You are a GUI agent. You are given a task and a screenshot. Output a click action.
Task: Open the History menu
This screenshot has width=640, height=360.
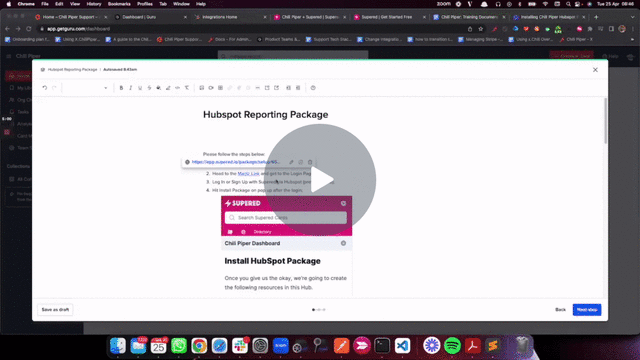(x=94, y=4)
